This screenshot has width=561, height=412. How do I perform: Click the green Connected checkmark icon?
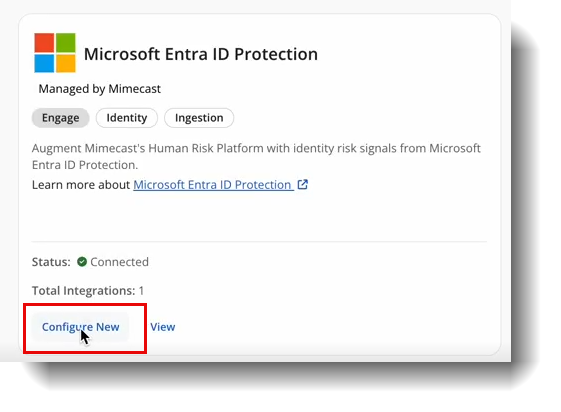[82, 262]
